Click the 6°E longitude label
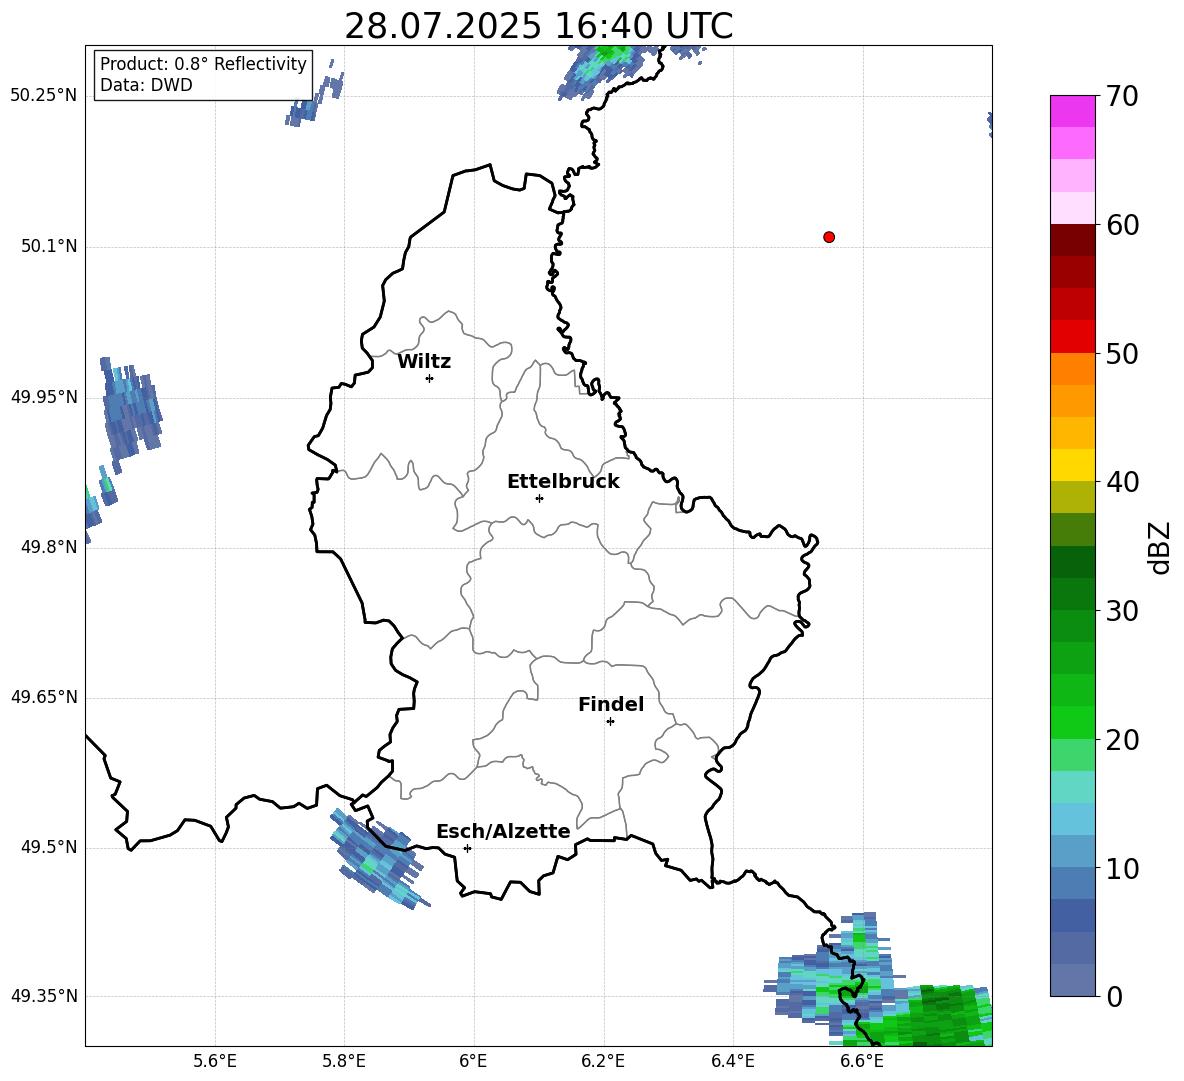Screen dimensions: 1184x1081 [473, 1061]
